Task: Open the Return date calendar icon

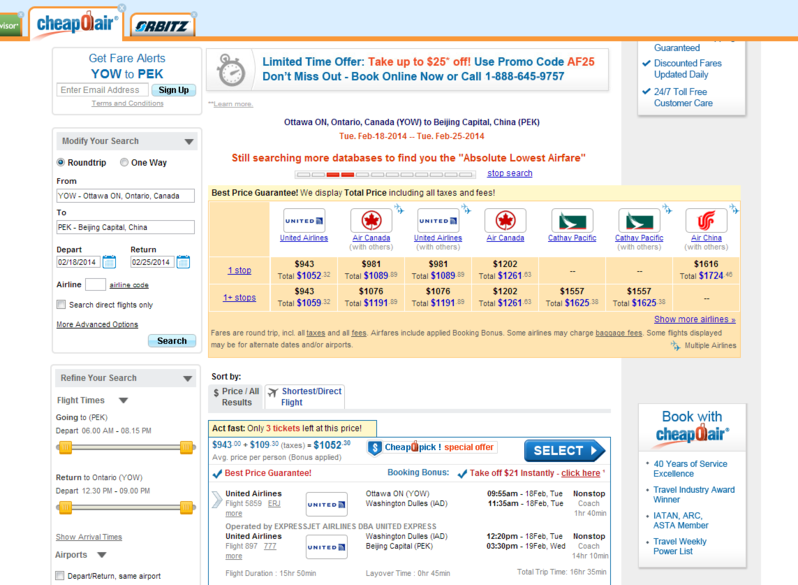Action: (x=183, y=262)
